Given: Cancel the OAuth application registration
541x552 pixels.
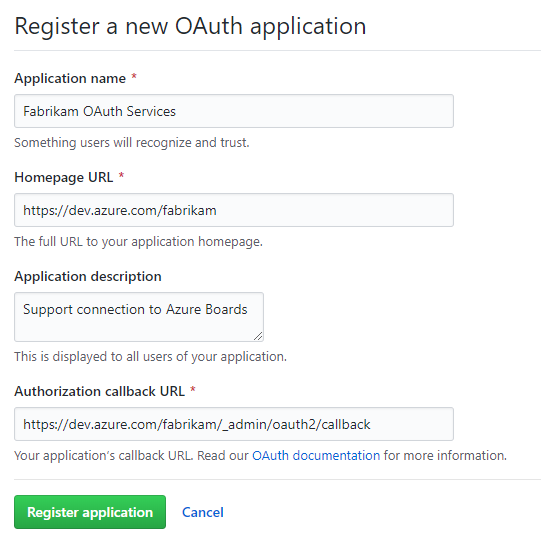Looking at the screenshot, I should tap(203, 512).
